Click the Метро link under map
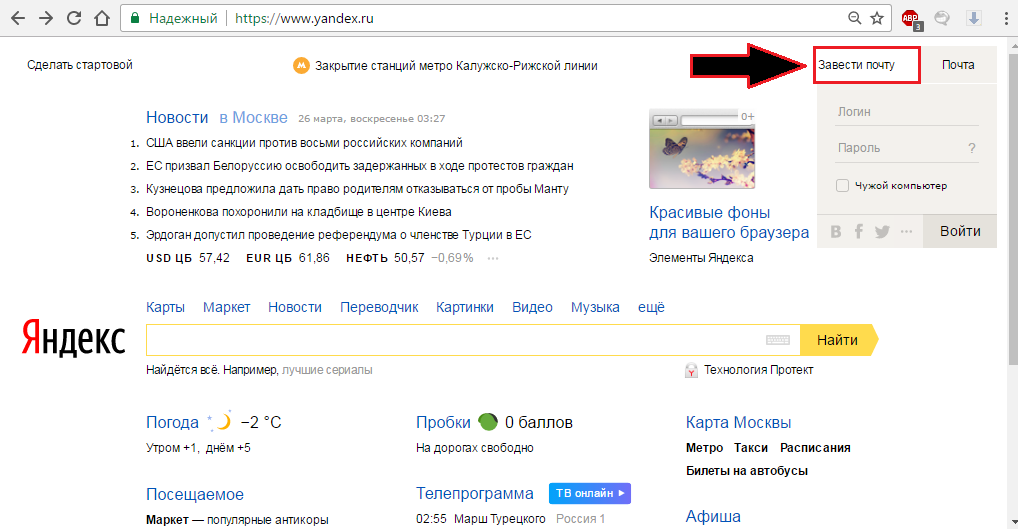Image resolution: width=1018 pixels, height=529 pixels. tap(704, 448)
